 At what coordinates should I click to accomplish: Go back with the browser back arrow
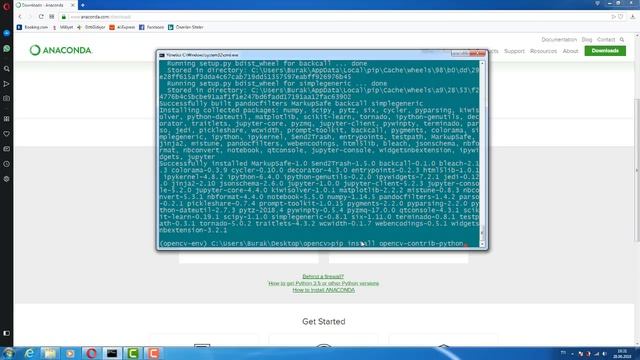20,17
